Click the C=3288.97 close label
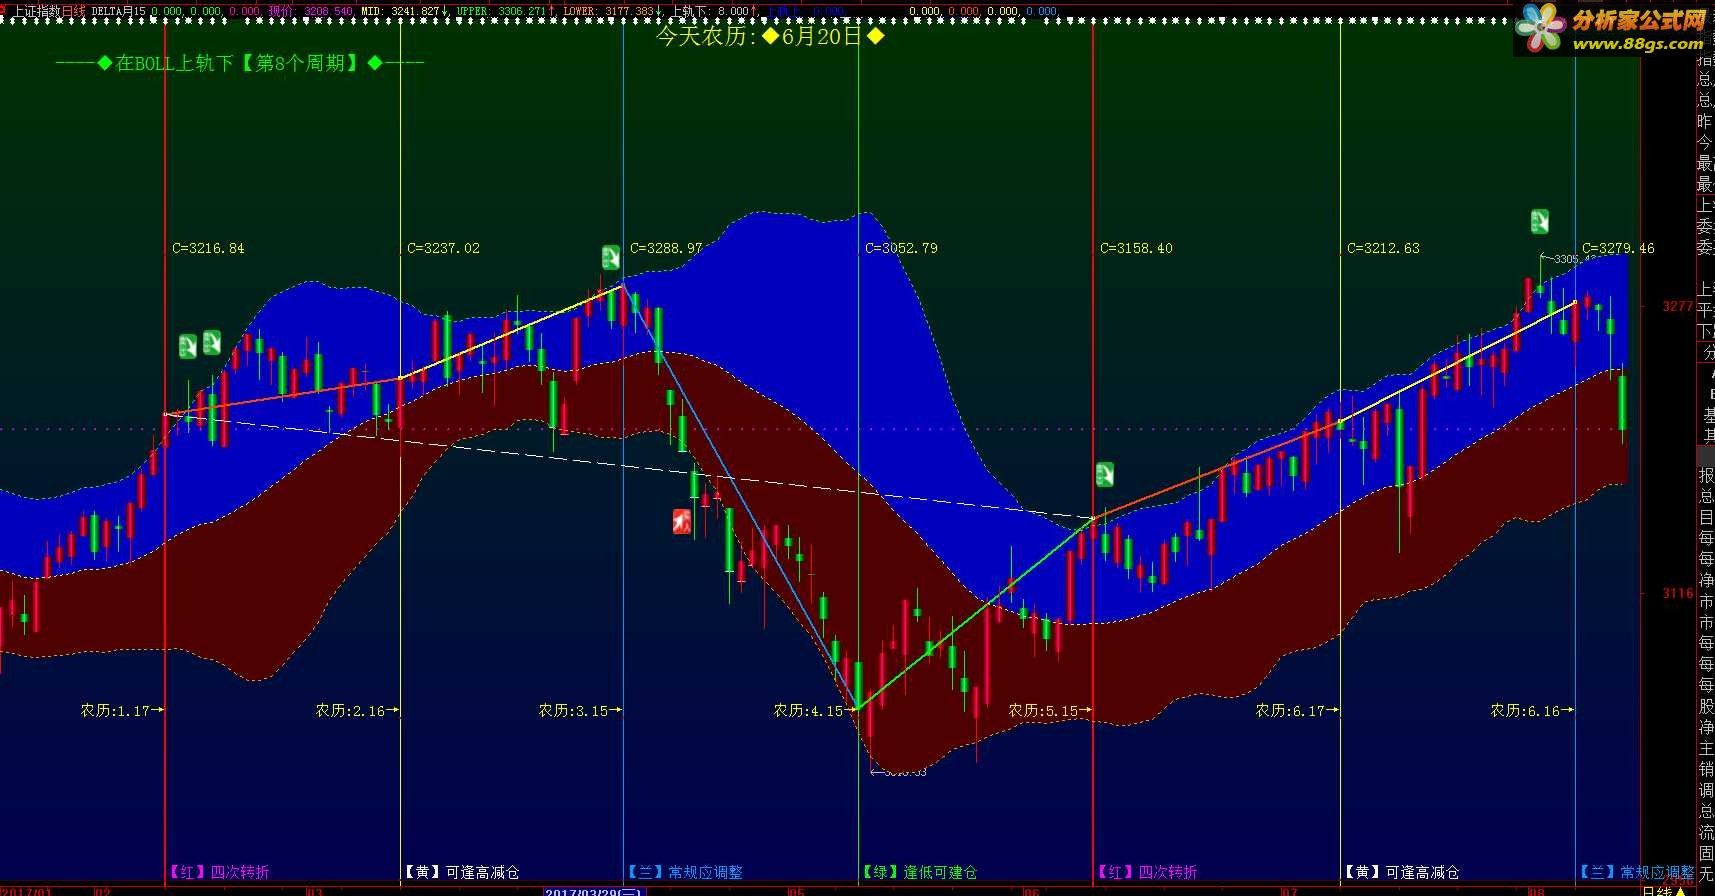Viewport: 1715px width, 896px height. (x=666, y=248)
